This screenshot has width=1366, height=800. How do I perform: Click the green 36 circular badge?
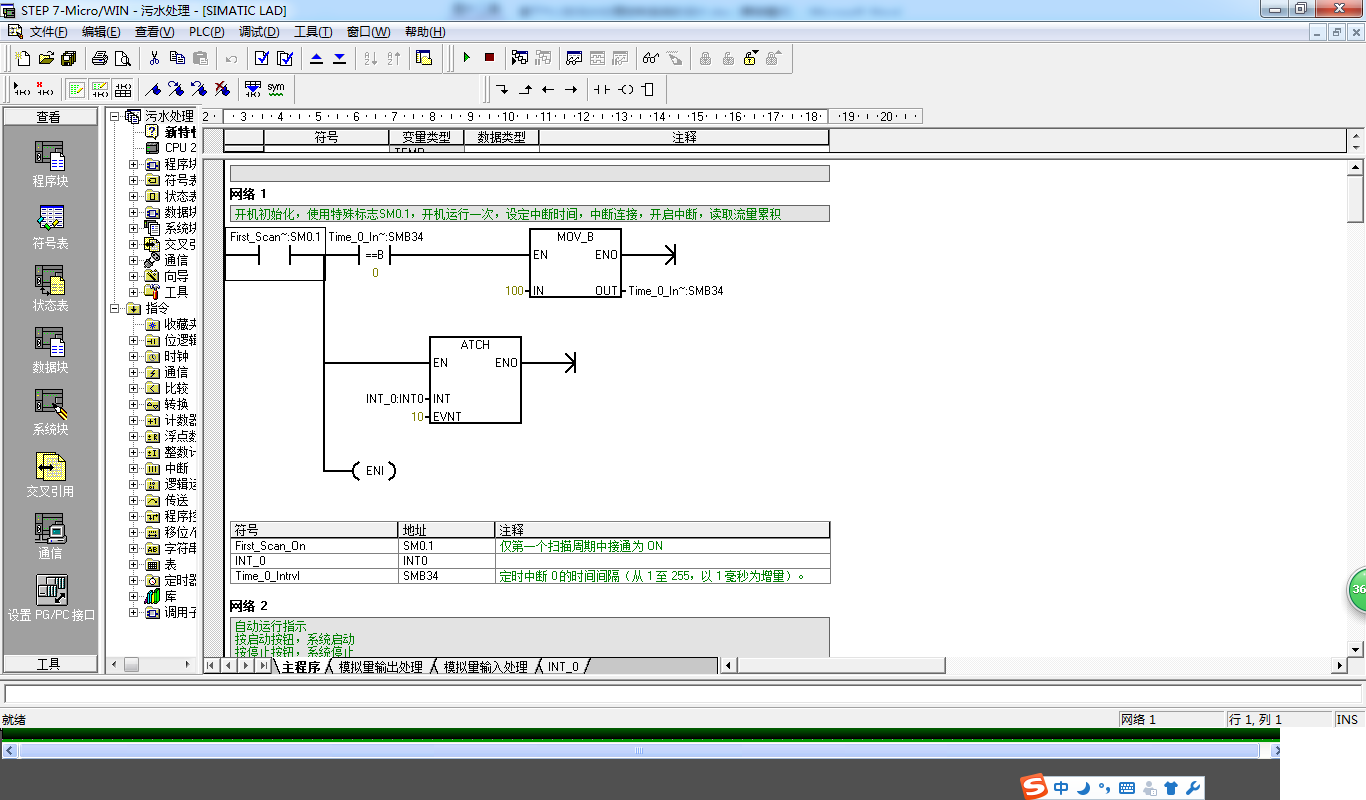(1356, 590)
